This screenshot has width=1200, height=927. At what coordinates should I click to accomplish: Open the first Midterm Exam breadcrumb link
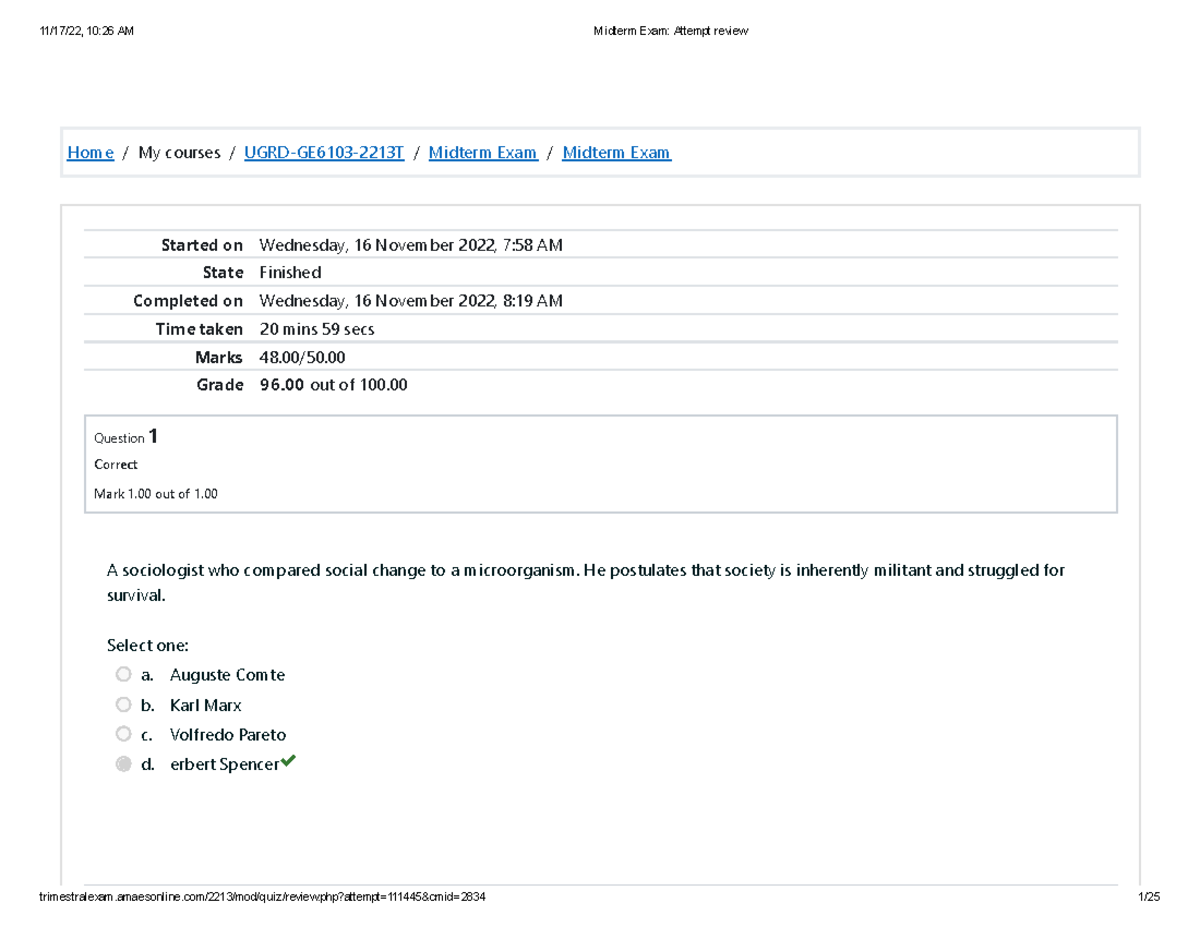[483, 153]
